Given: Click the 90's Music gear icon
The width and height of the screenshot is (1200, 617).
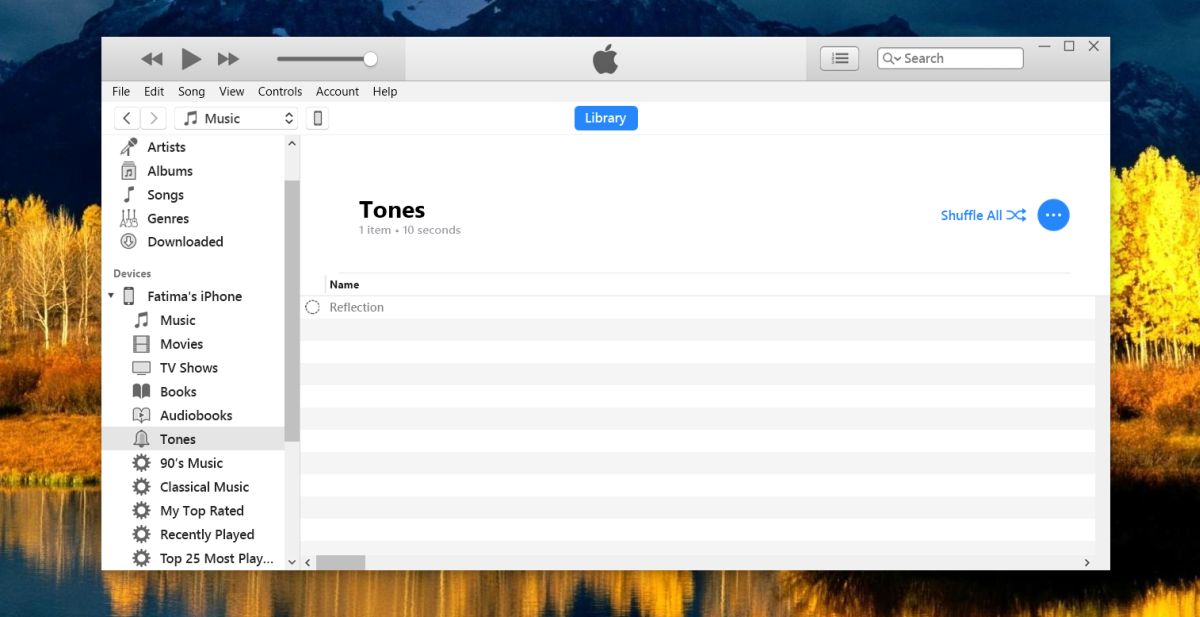Looking at the screenshot, I should [141, 463].
